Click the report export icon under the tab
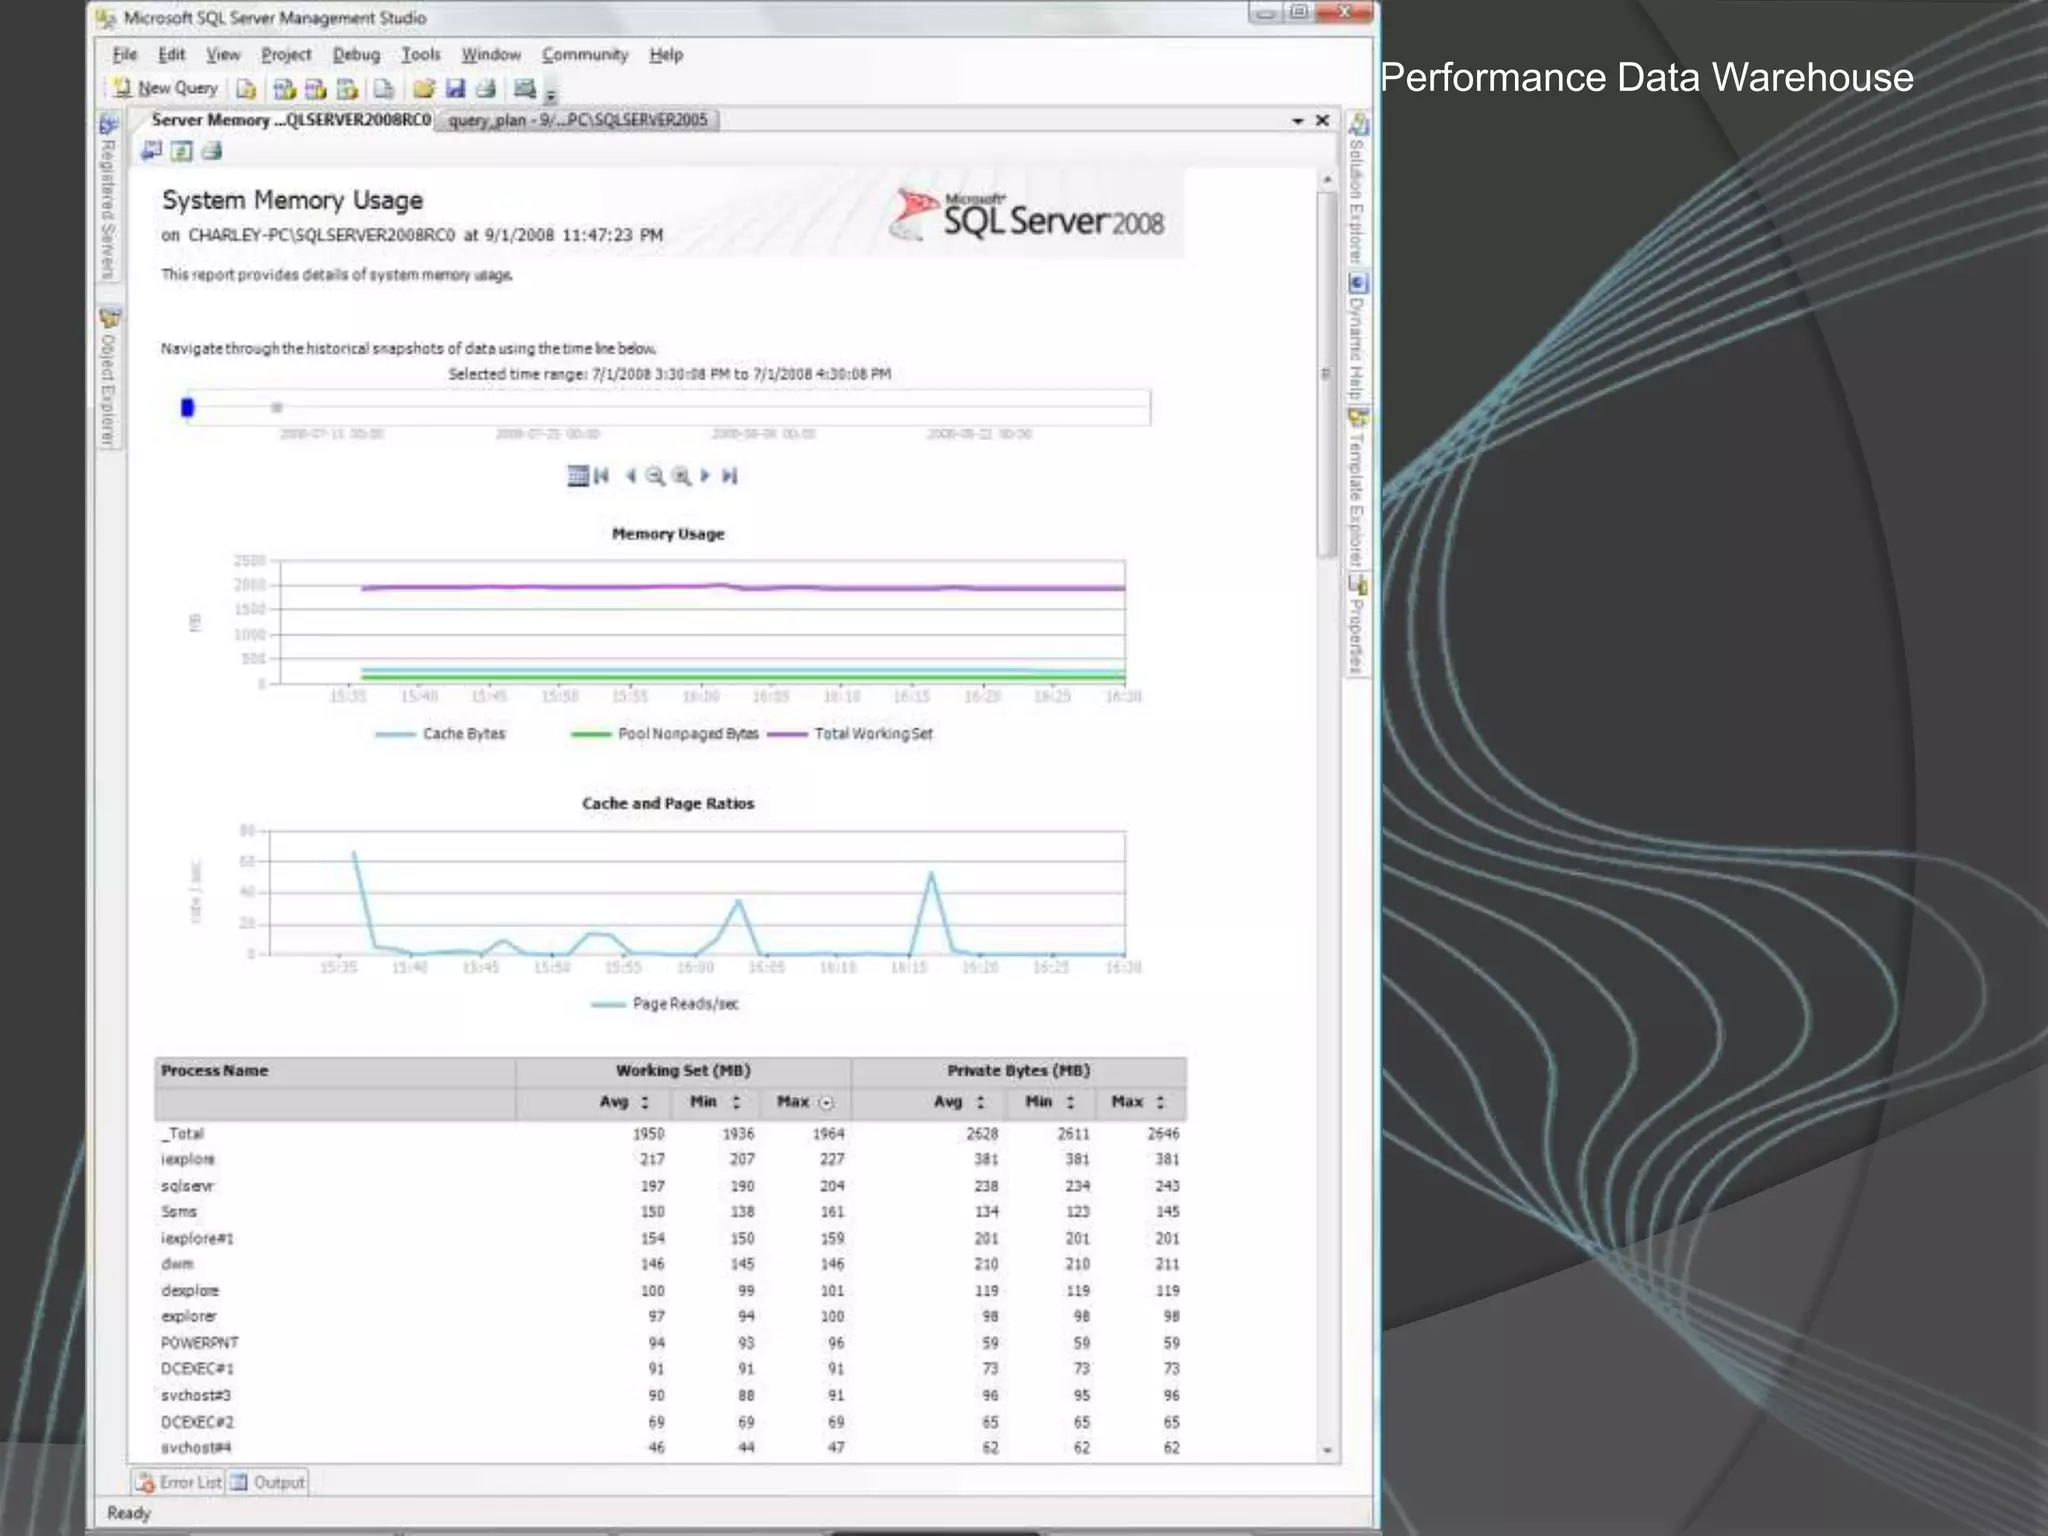Viewport: 2048px width, 1536px height. point(152,151)
